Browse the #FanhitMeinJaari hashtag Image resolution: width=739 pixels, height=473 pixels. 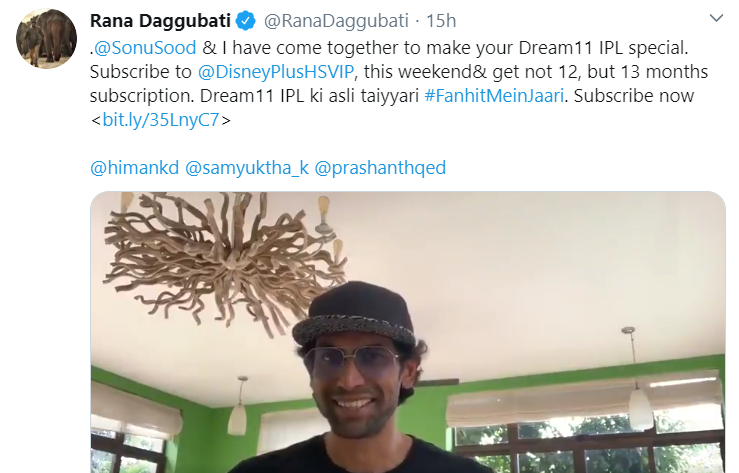(494, 96)
